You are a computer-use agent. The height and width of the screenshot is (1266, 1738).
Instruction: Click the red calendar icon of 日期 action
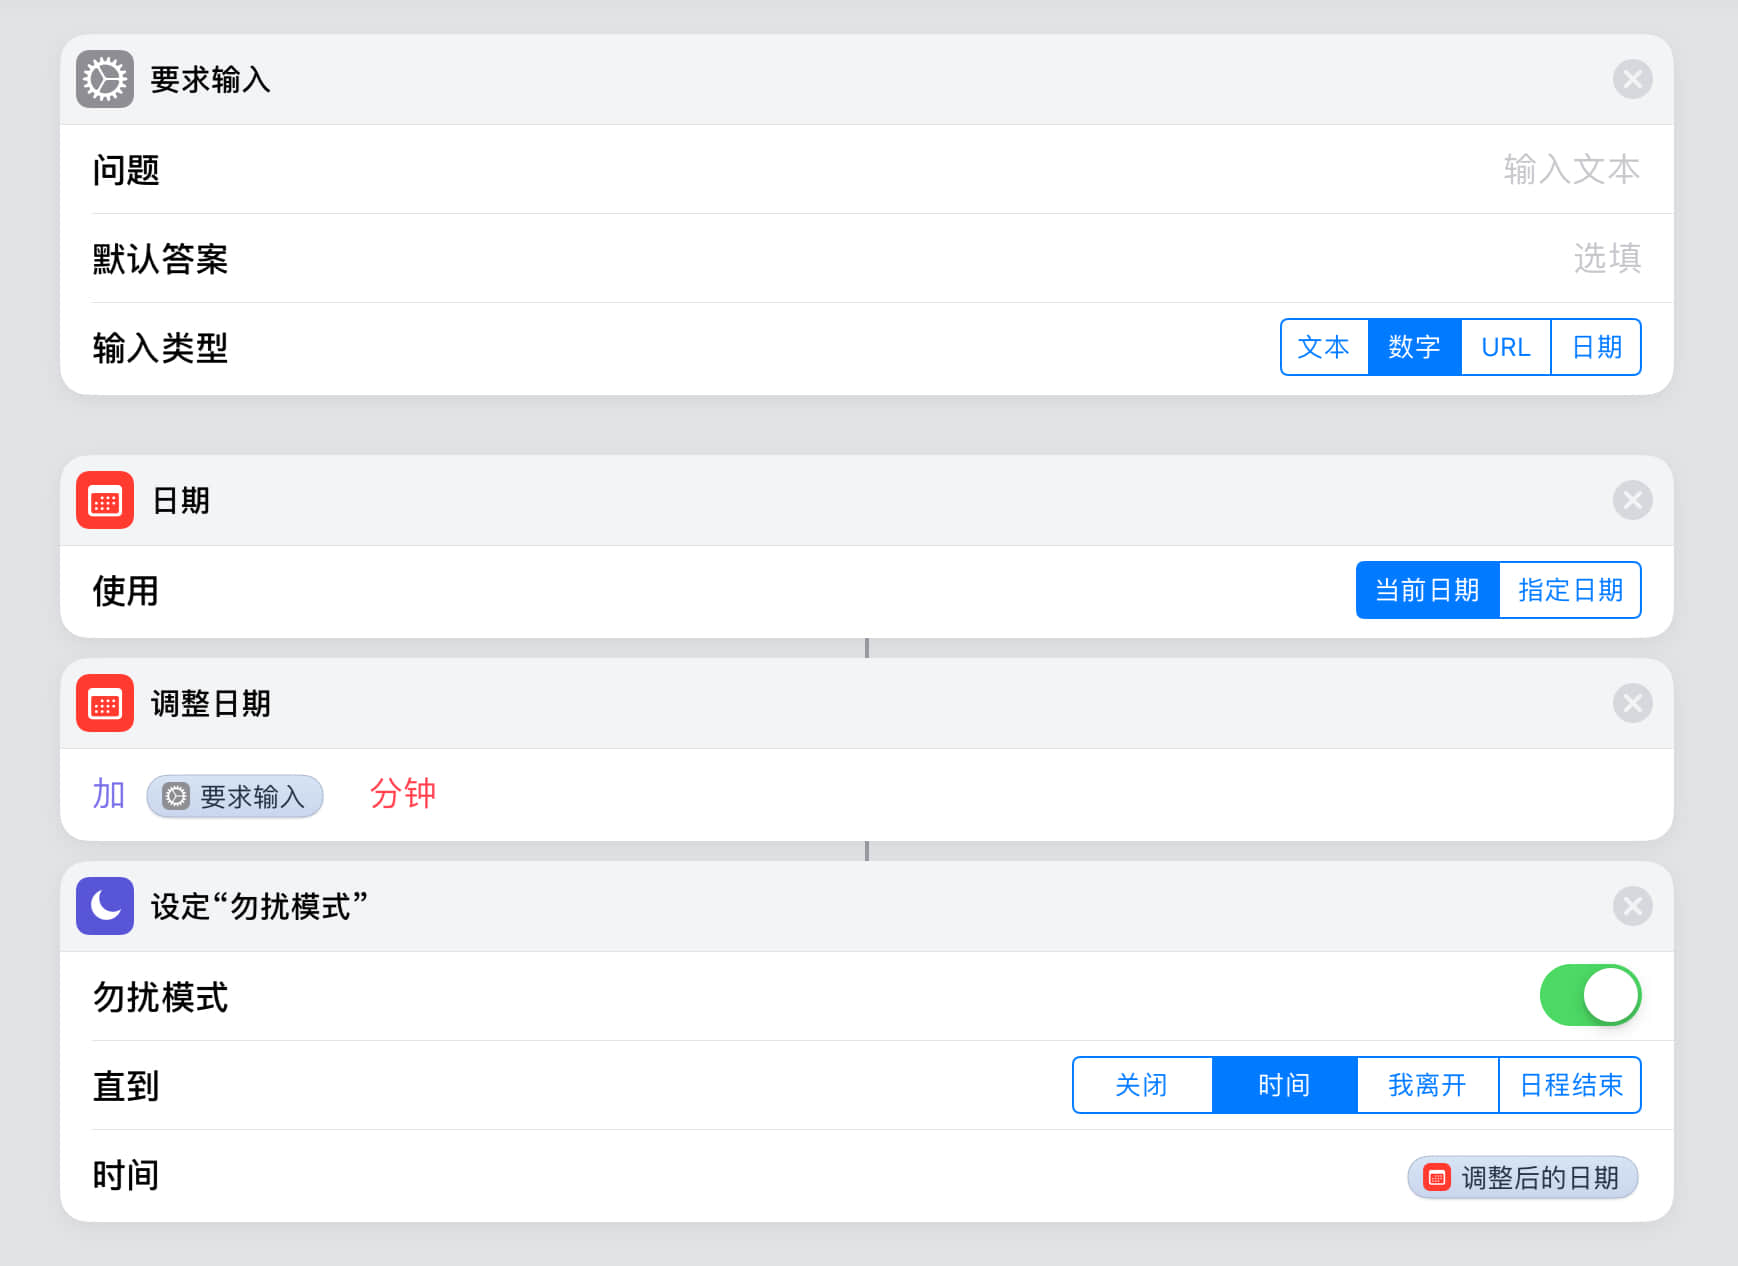click(105, 500)
